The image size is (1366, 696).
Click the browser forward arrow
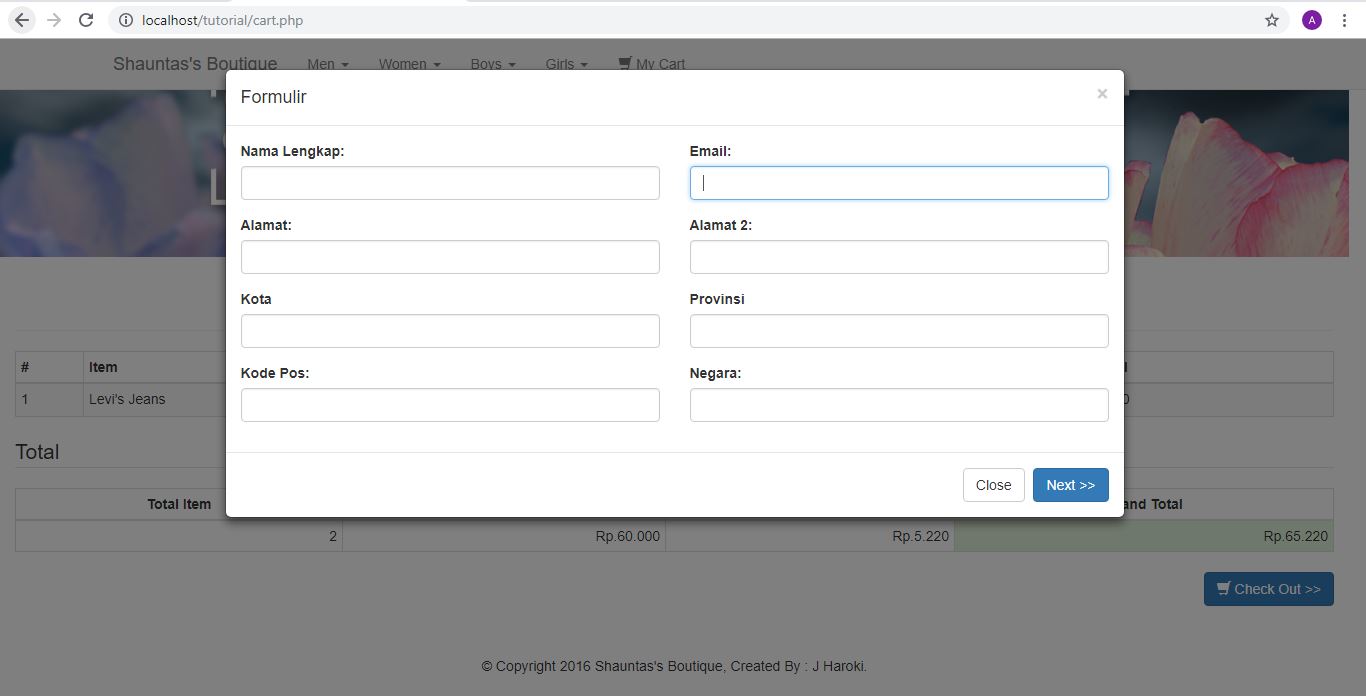coord(54,20)
